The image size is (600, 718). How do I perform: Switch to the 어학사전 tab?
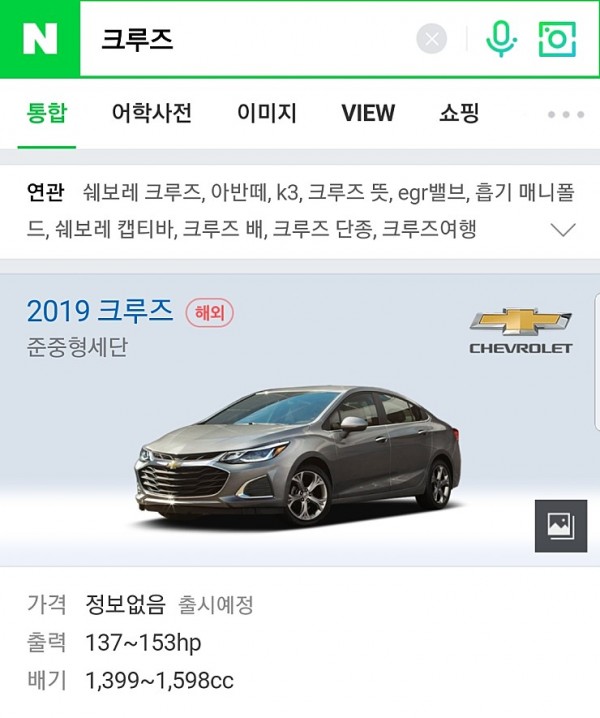(x=152, y=113)
